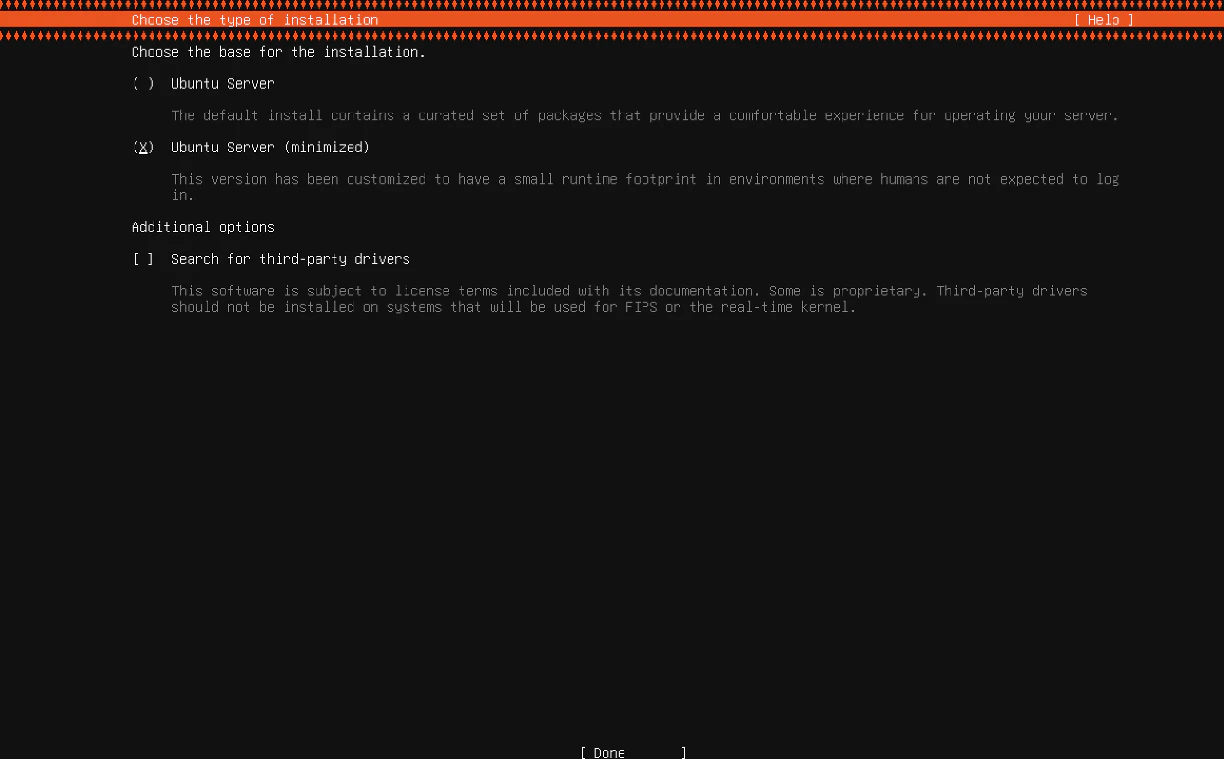Click the default install curated packages description
Viewport: 1224px width, 760px height.
645,116
